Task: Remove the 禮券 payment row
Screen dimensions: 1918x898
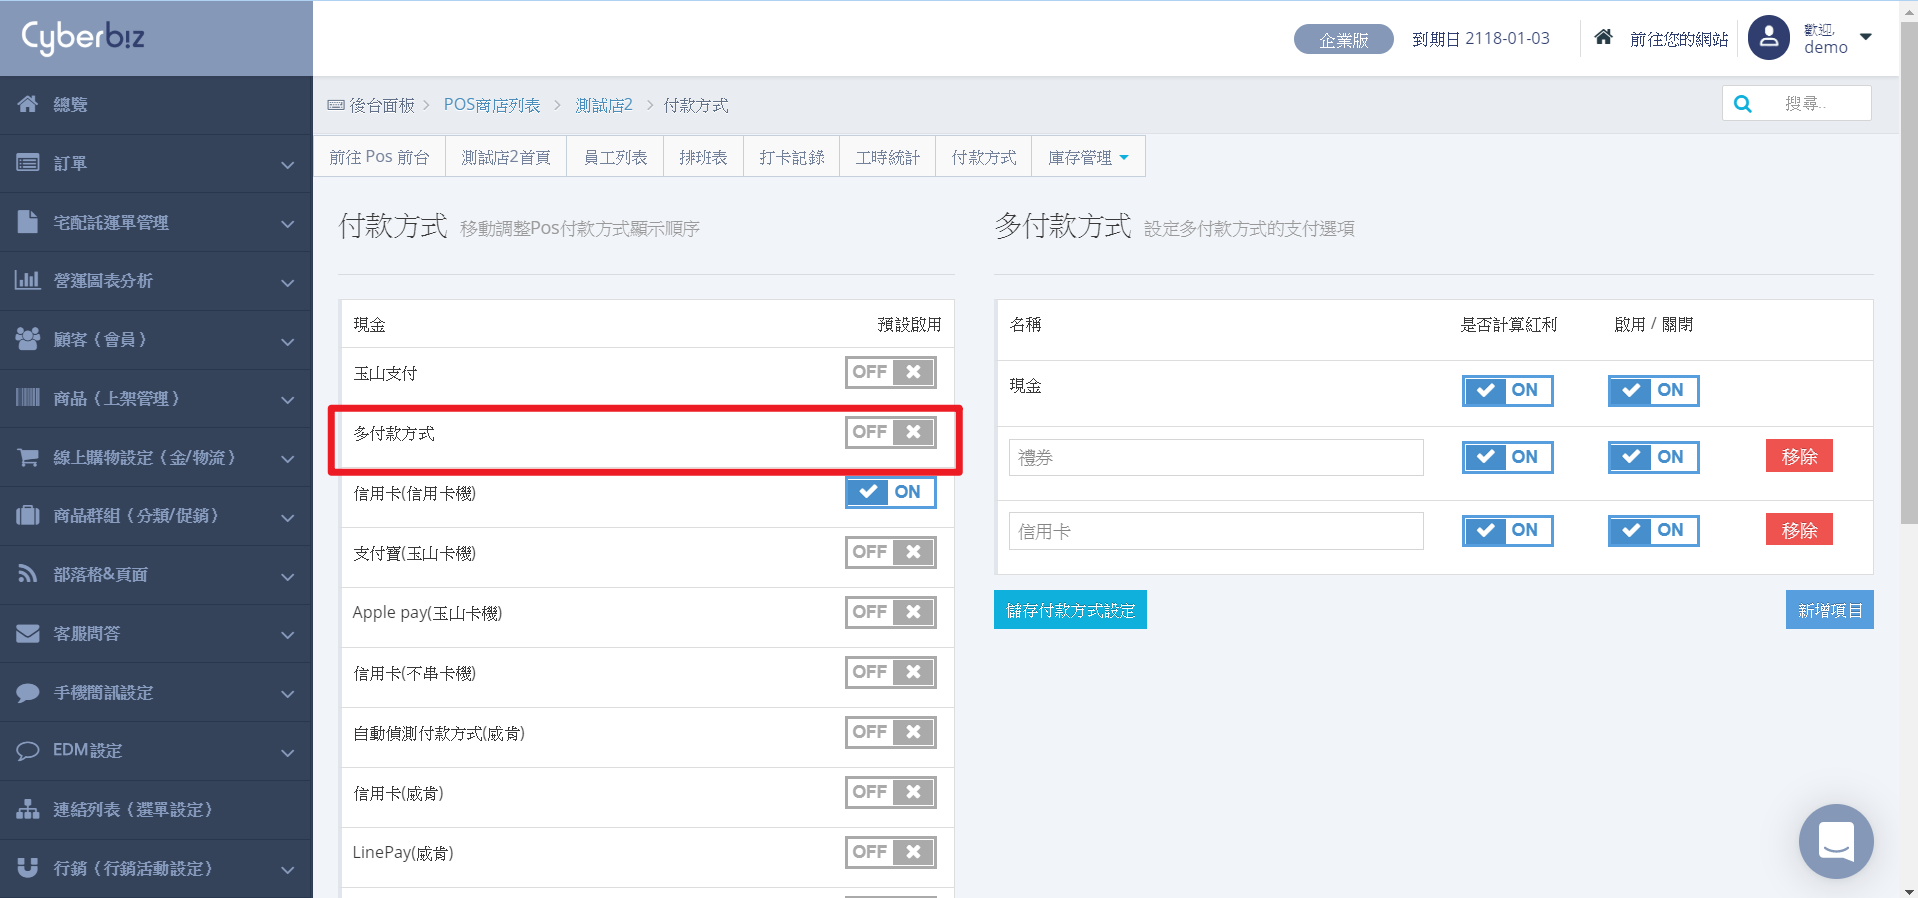Action: (x=1799, y=456)
